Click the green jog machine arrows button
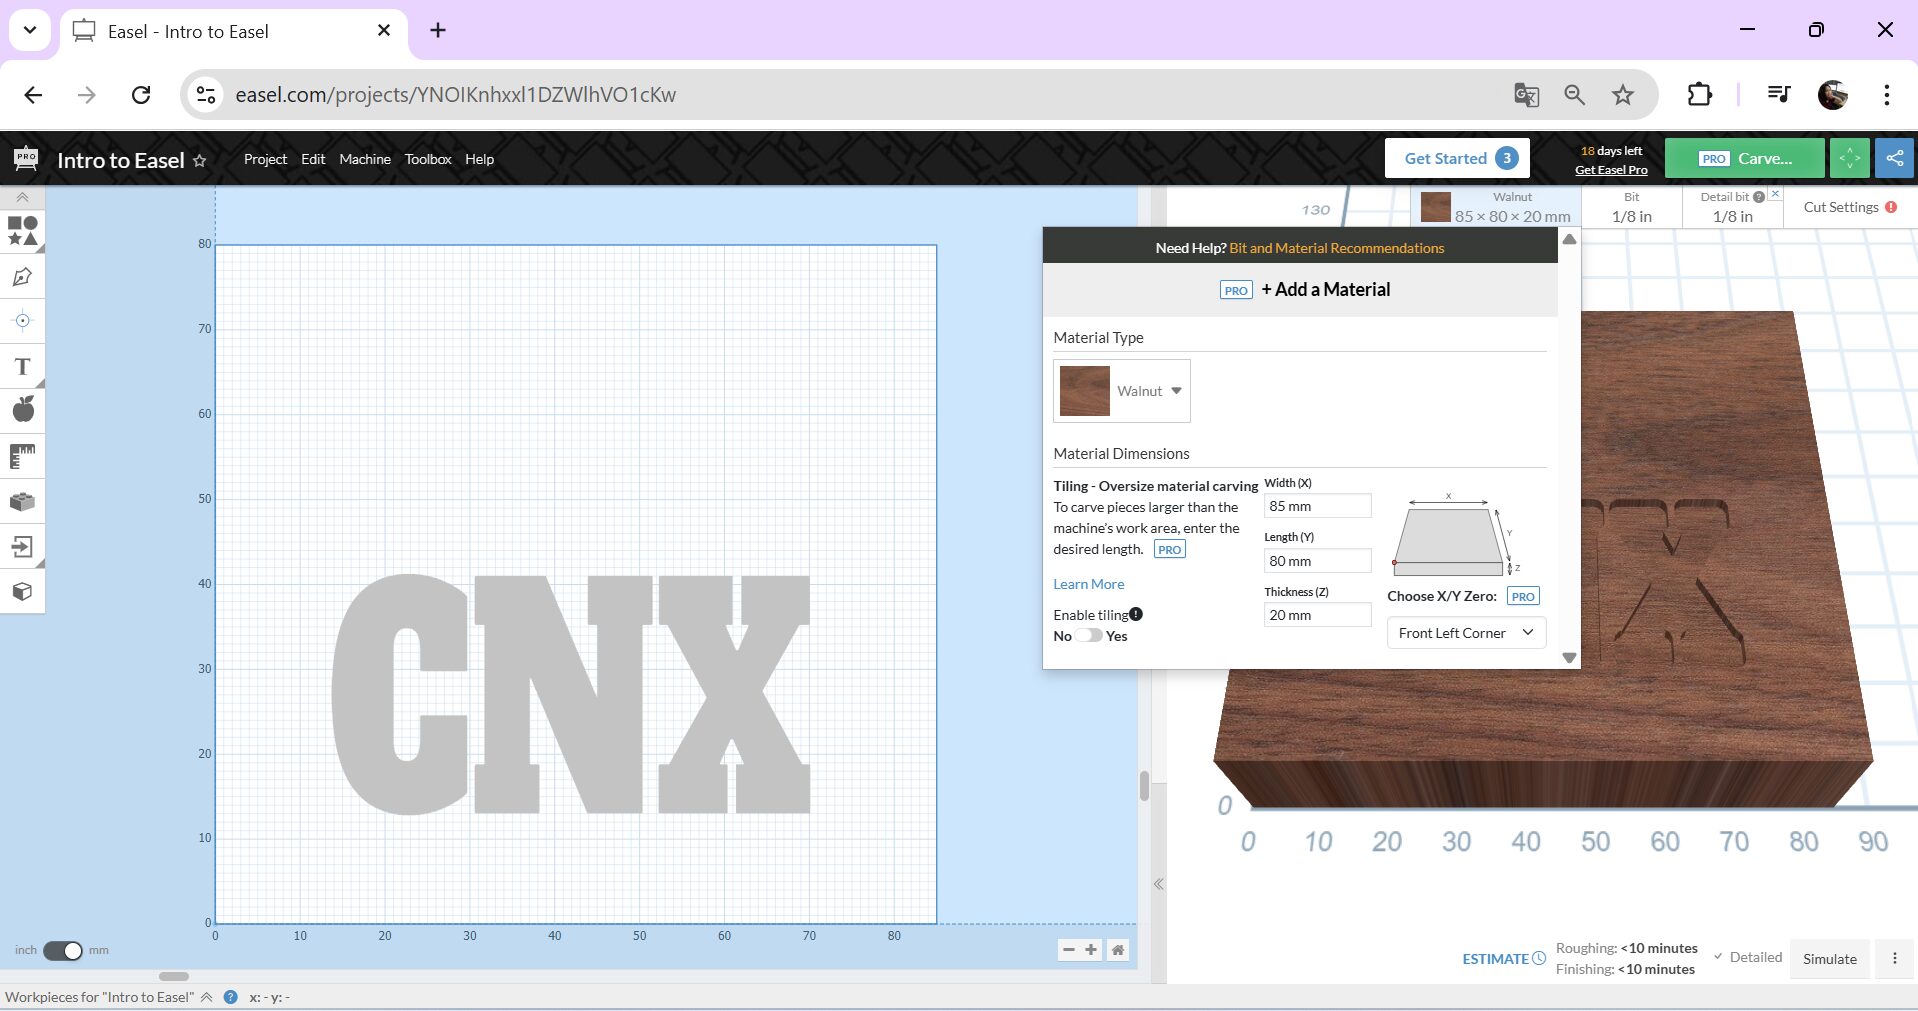Image resolution: width=1918 pixels, height=1011 pixels. click(x=1850, y=158)
